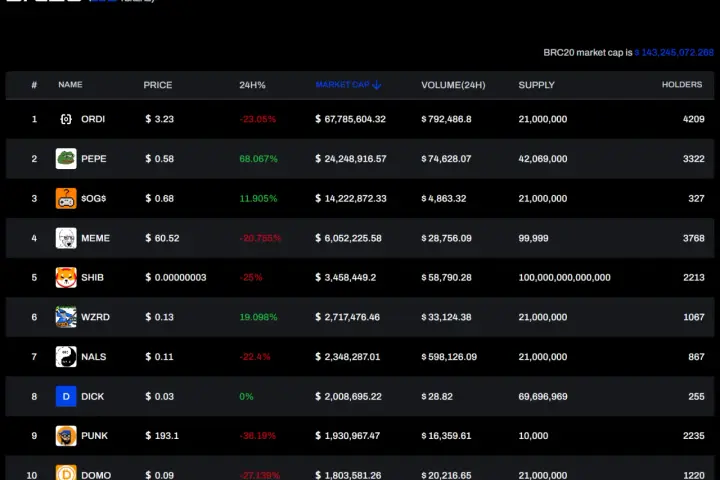Image resolution: width=720 pixels, height=480 pixels.
Task: Select NALS 24H change -22.4%
Action: coord(255,357)
